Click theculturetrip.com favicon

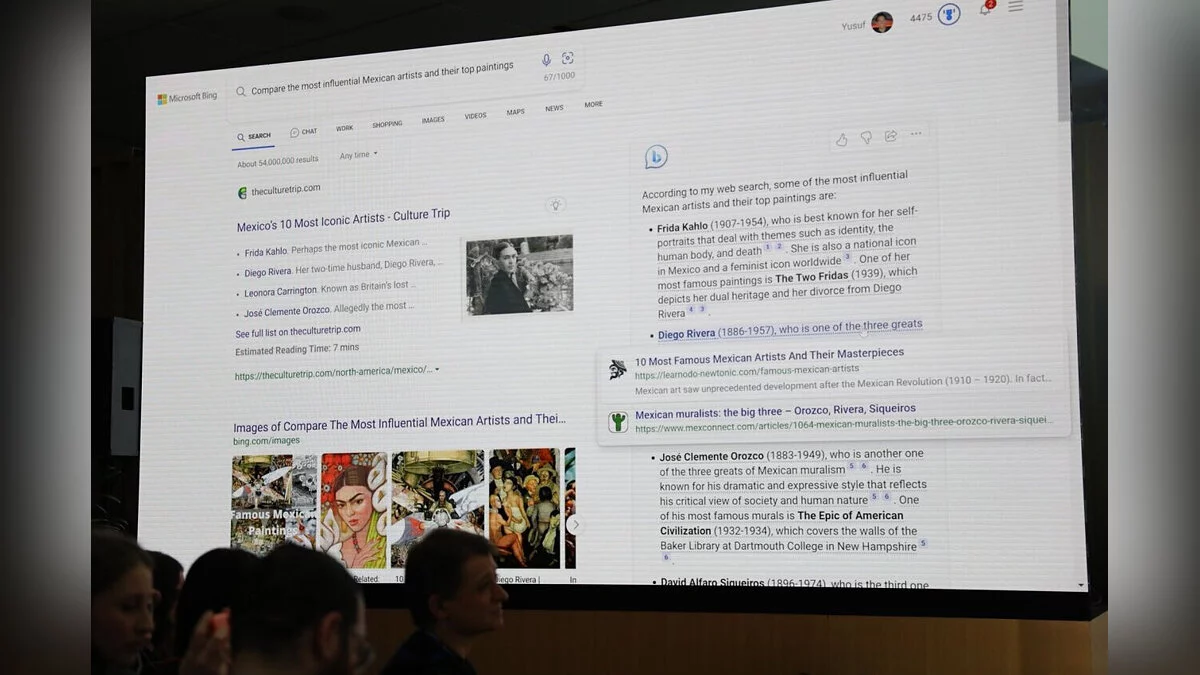click(242, 192)
